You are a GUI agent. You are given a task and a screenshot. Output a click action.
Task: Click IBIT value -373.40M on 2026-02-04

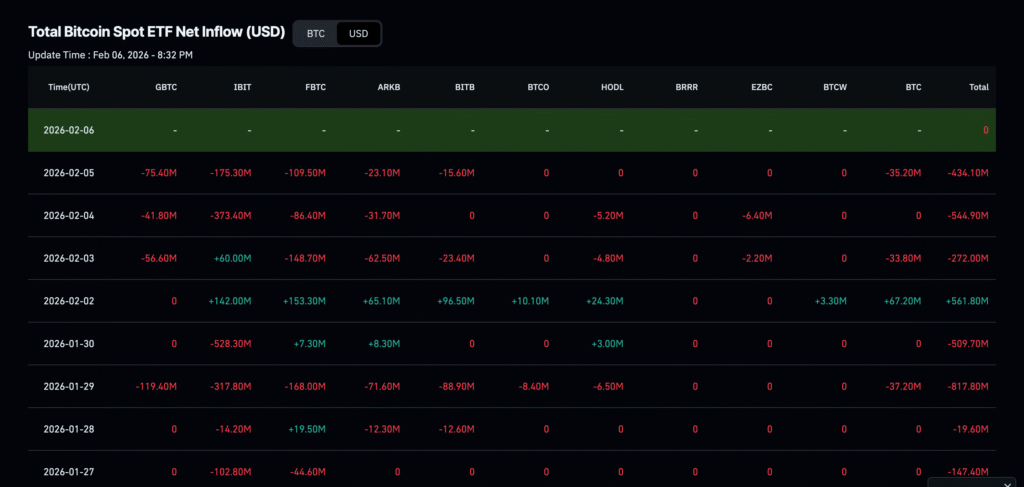[x=230, y=216]
